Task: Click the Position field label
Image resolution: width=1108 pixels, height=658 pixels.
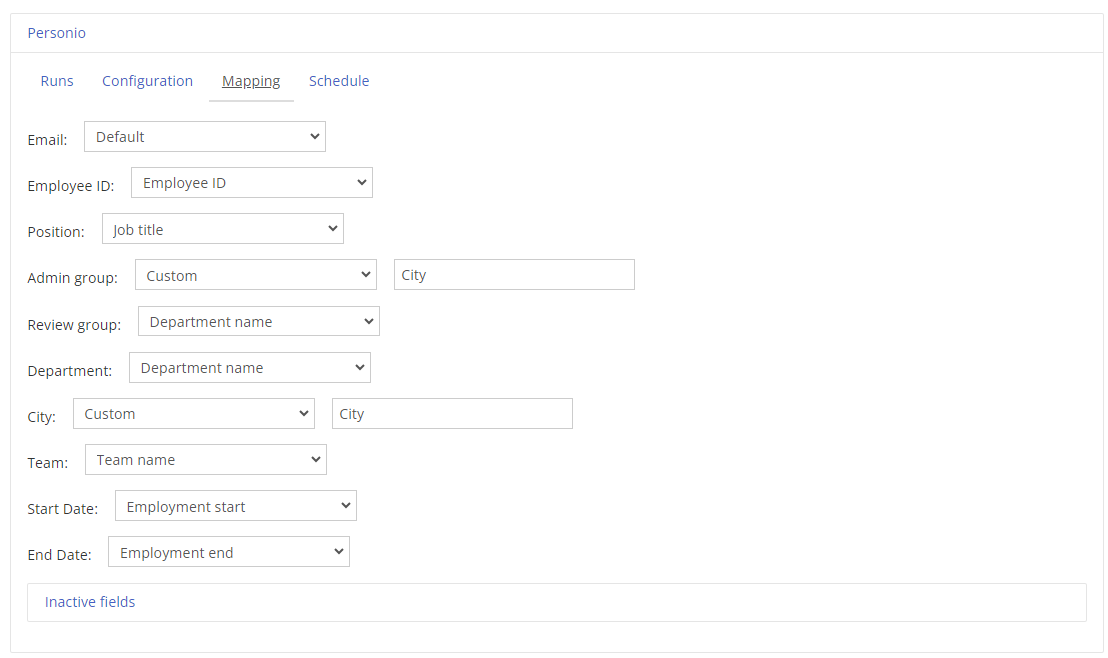Action: [x=56, y=232]
